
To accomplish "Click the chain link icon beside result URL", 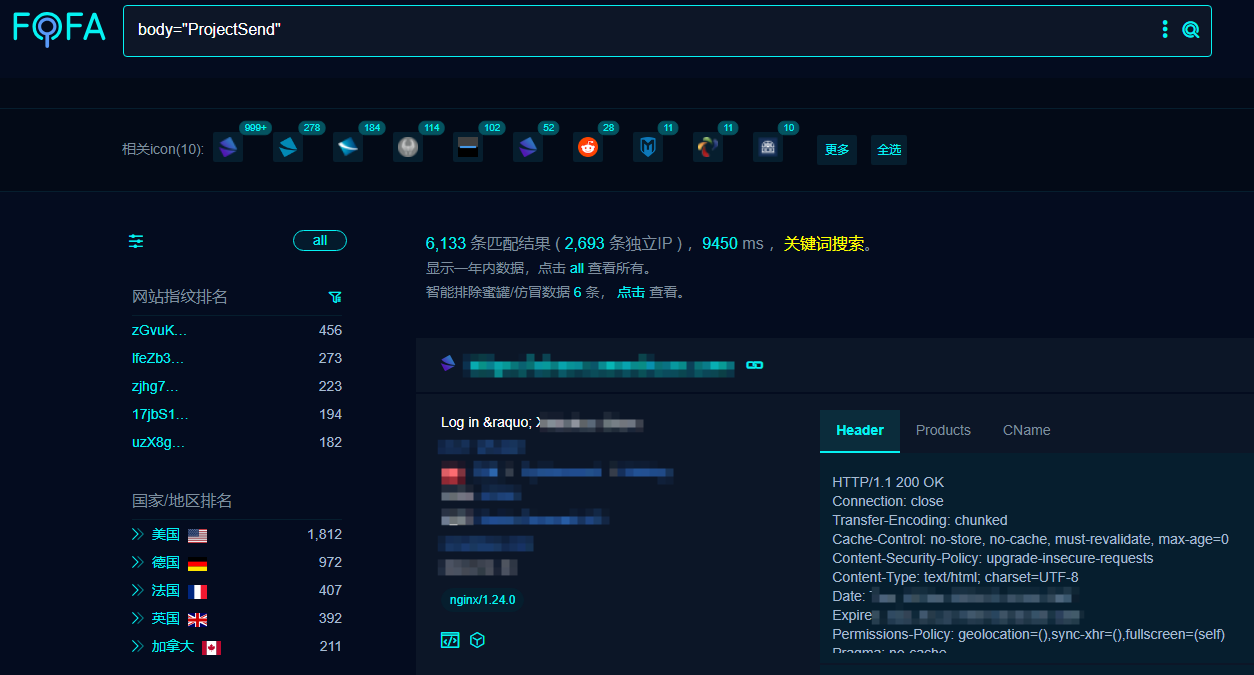I will (755, 365).
